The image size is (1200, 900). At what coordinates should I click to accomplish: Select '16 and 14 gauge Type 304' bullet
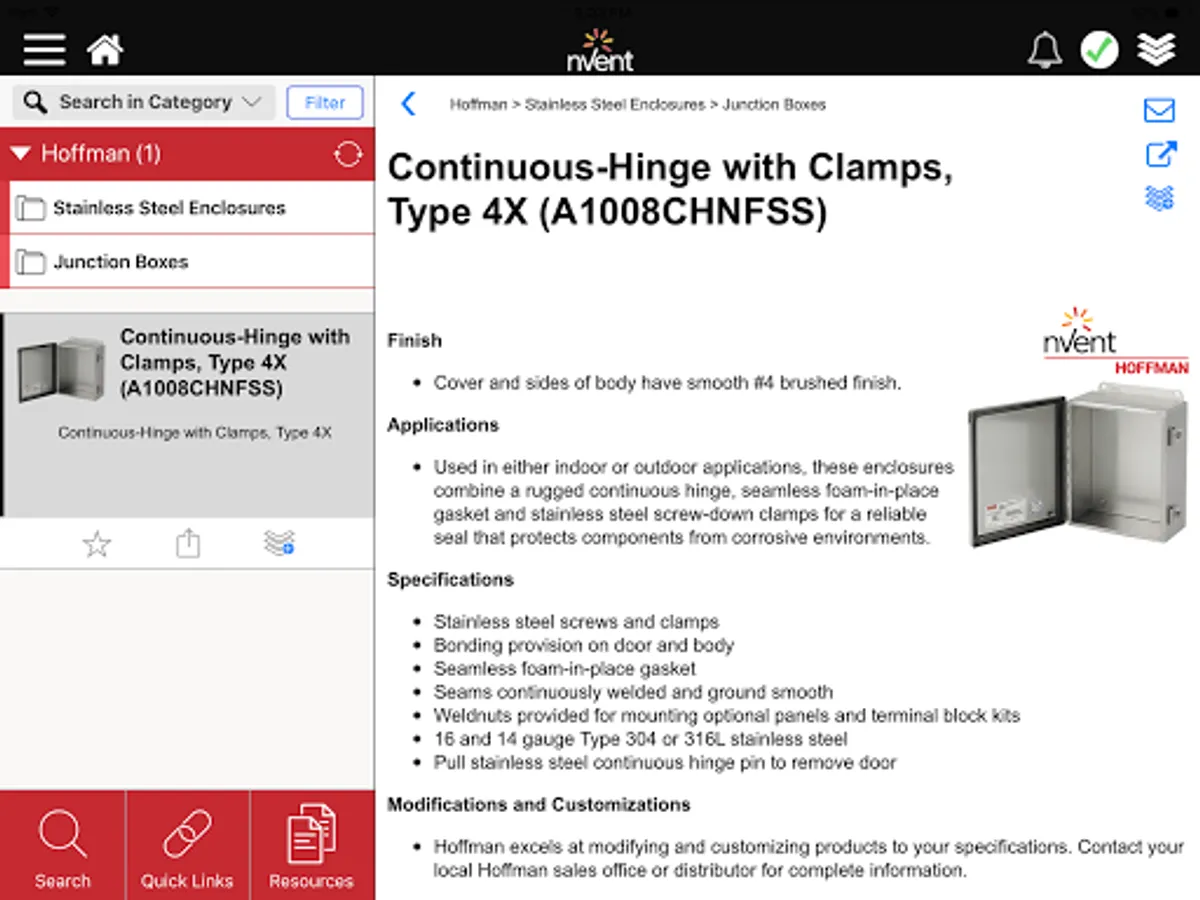[x=640, y=739]
